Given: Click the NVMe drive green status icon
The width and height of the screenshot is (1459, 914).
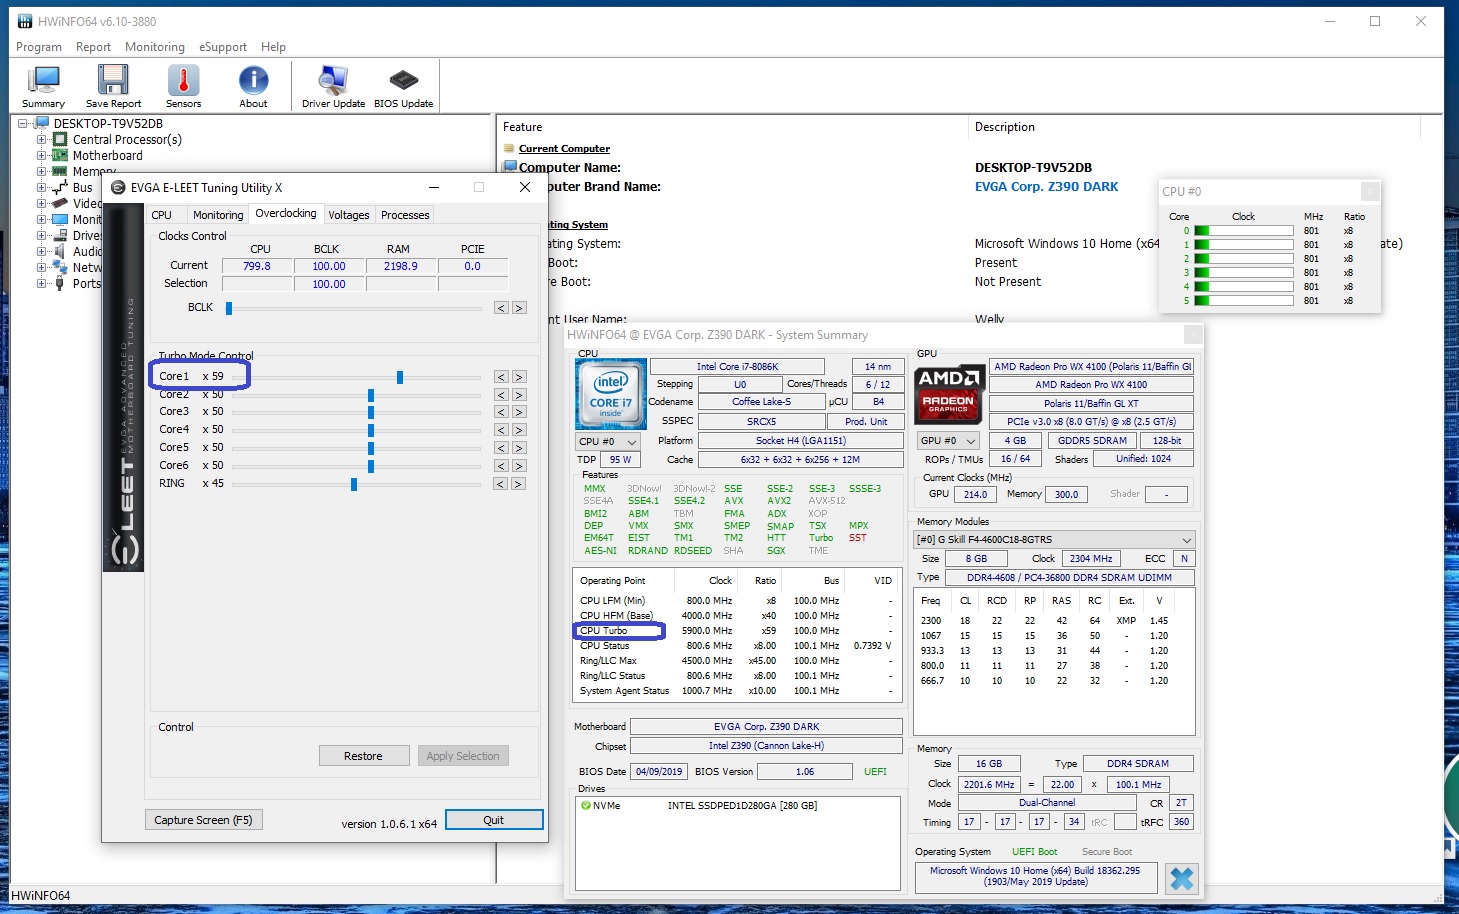Looking at the screenshot, I should pyautogui.click(x=585, y=805).
